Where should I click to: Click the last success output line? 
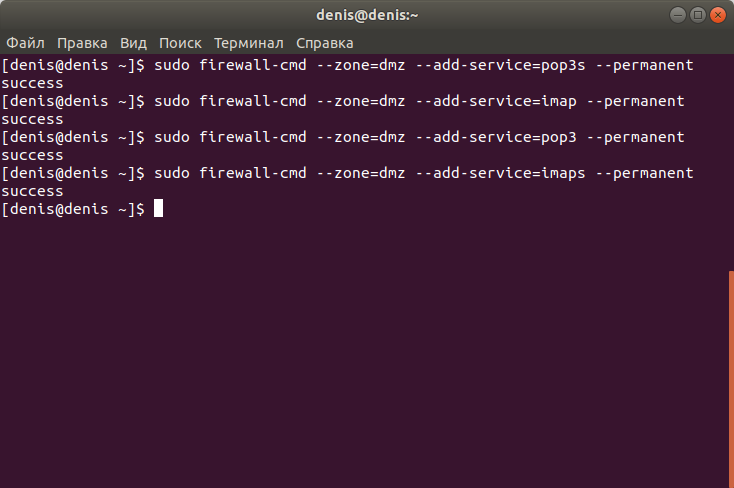click(x=32, y=192)
